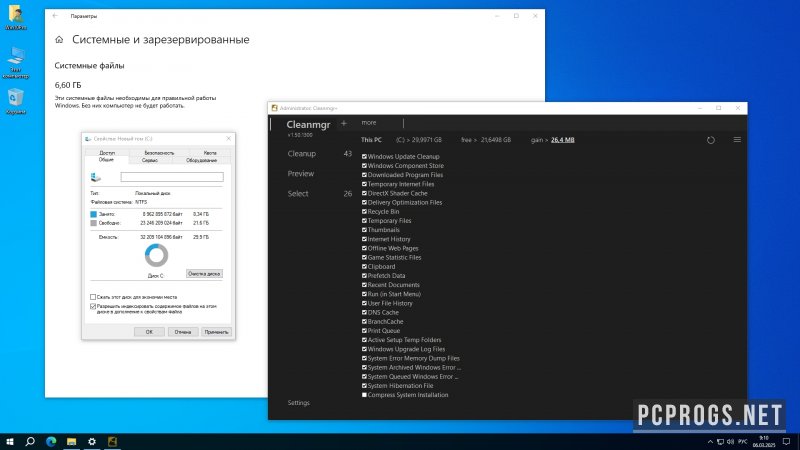Click the disk usage donut chart
The image size is (800, 450).
156,255
